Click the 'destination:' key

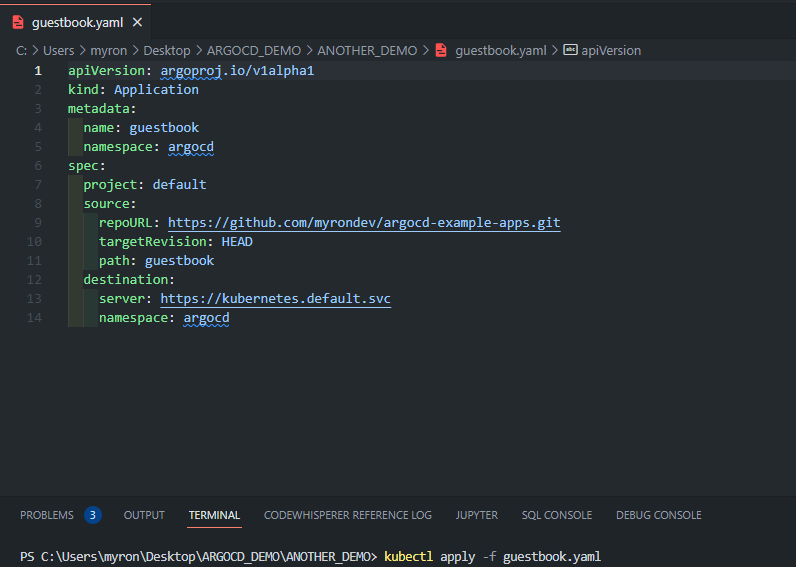pyautogui.click(x=129, y=280)
